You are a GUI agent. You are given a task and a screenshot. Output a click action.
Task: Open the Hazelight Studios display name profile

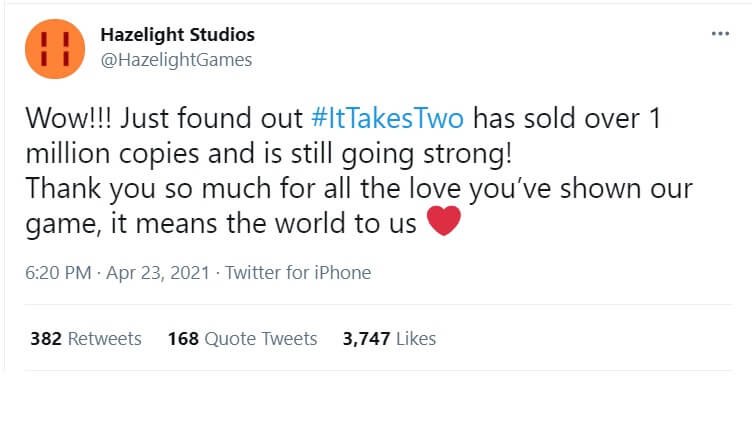(178, 35)
